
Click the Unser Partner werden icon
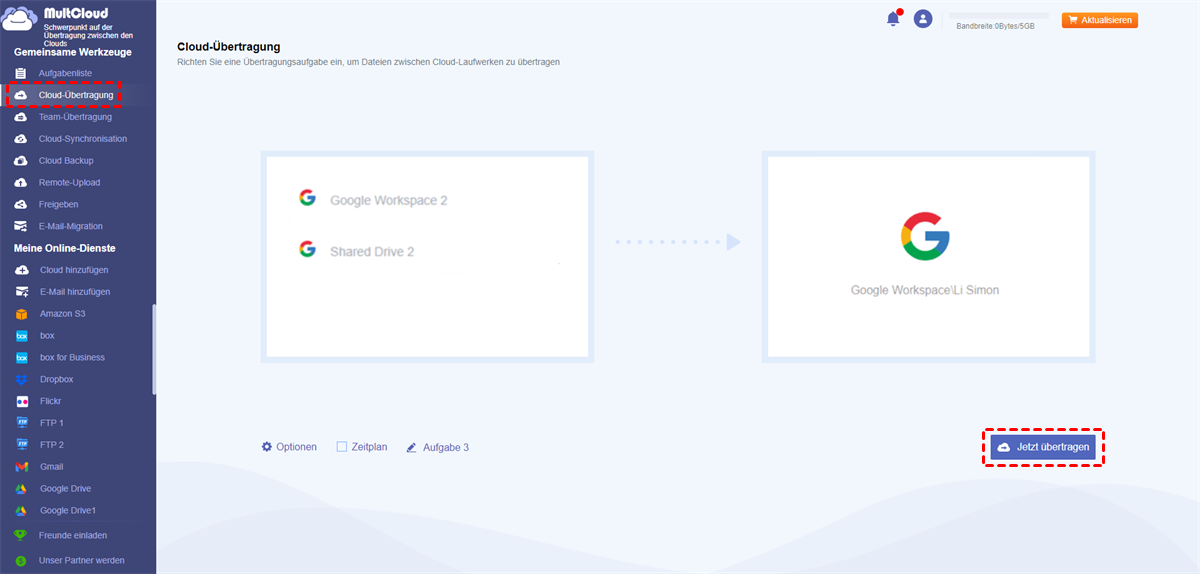pyautogui.click(x=20, y=560)
